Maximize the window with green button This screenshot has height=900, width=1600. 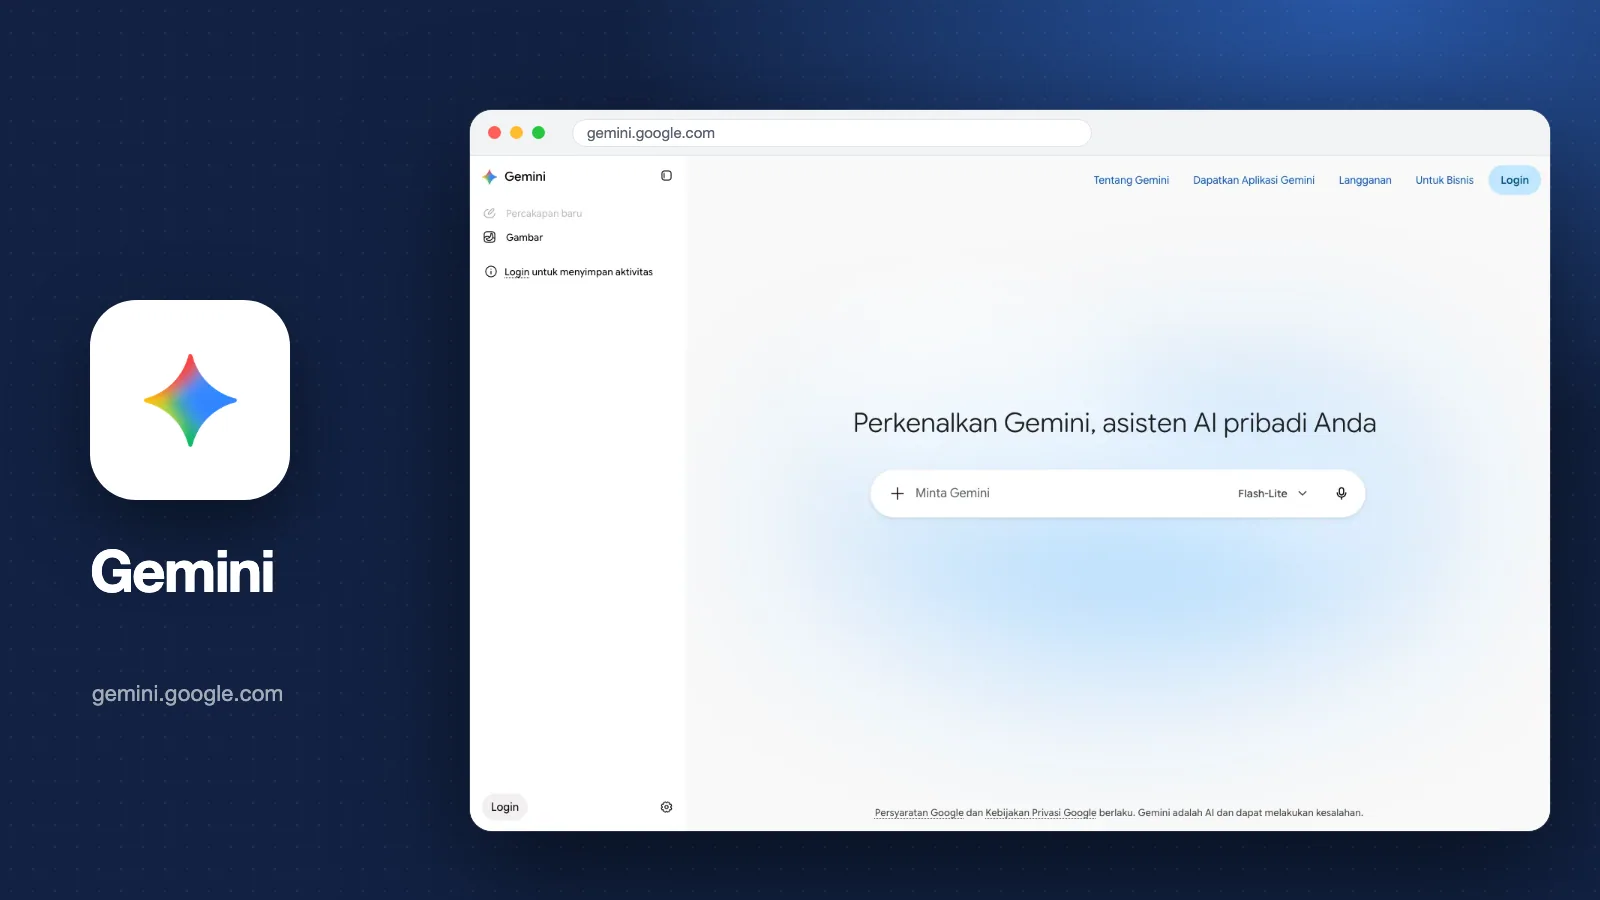pos(538,133)
